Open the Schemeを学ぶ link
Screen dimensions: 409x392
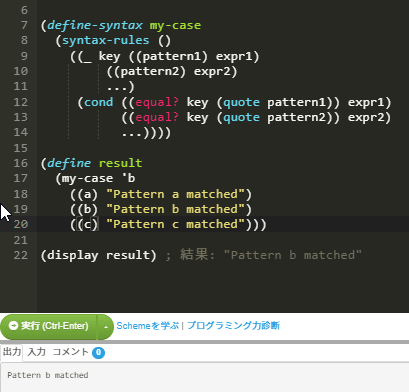pos(148,326)
